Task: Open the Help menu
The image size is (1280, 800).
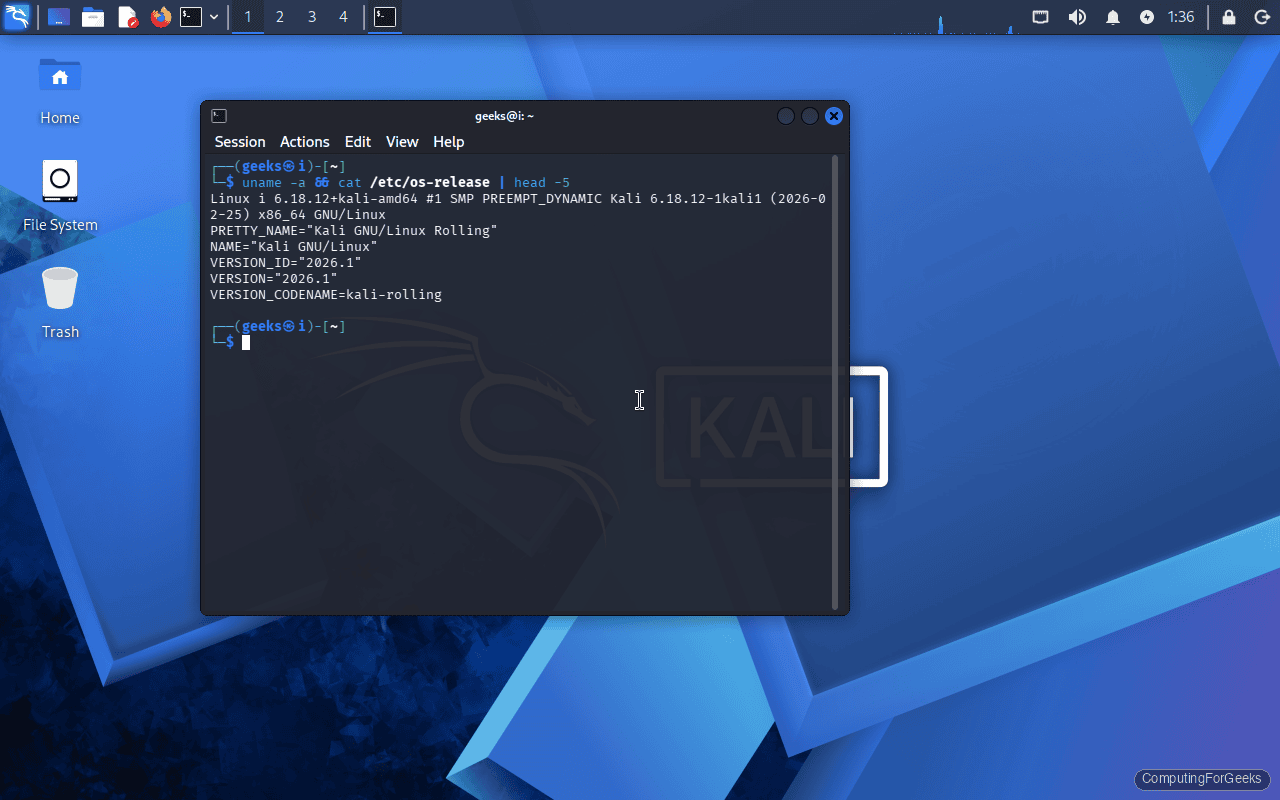Action: pos(448,141)
